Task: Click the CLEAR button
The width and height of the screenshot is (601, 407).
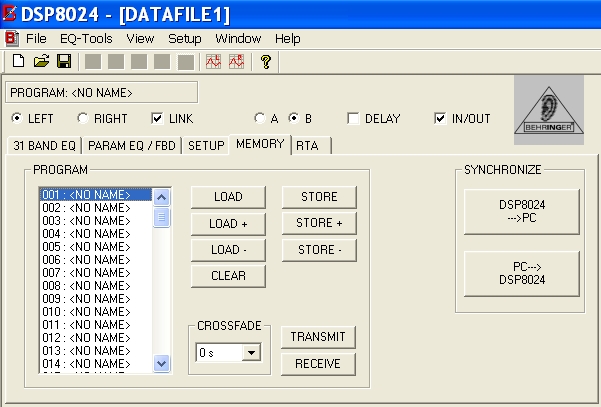Action: click(x=228, y=276)
